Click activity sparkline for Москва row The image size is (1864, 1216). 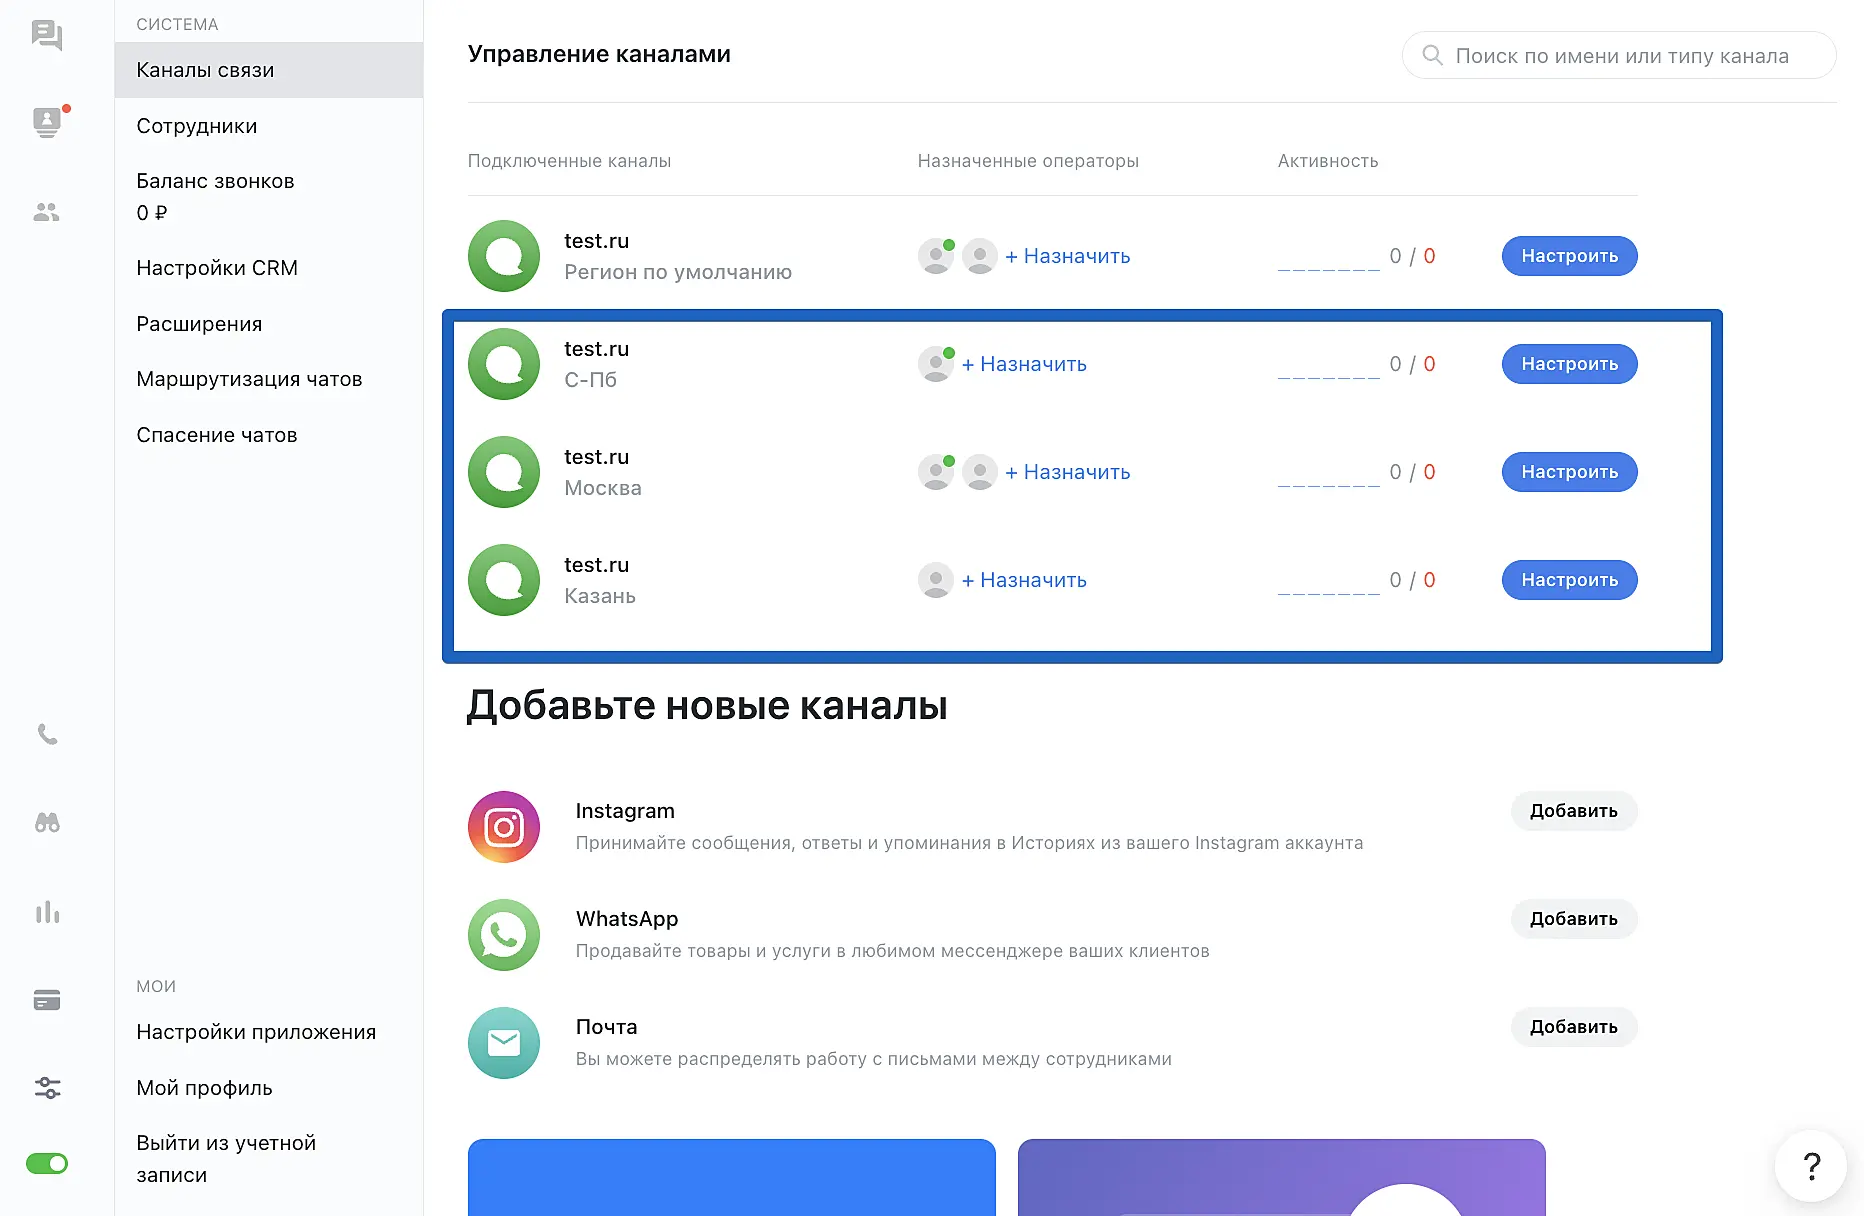(1328, 474)
